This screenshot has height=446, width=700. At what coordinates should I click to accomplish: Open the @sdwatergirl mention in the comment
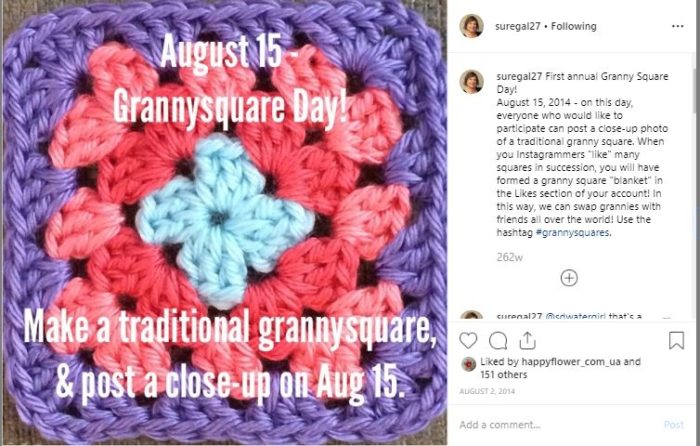575,316
